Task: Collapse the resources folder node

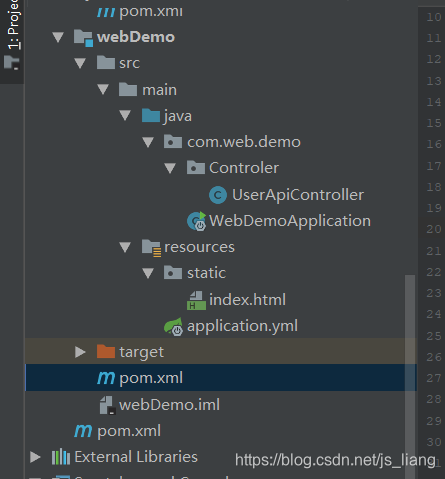Action: (x=125, y=247)
